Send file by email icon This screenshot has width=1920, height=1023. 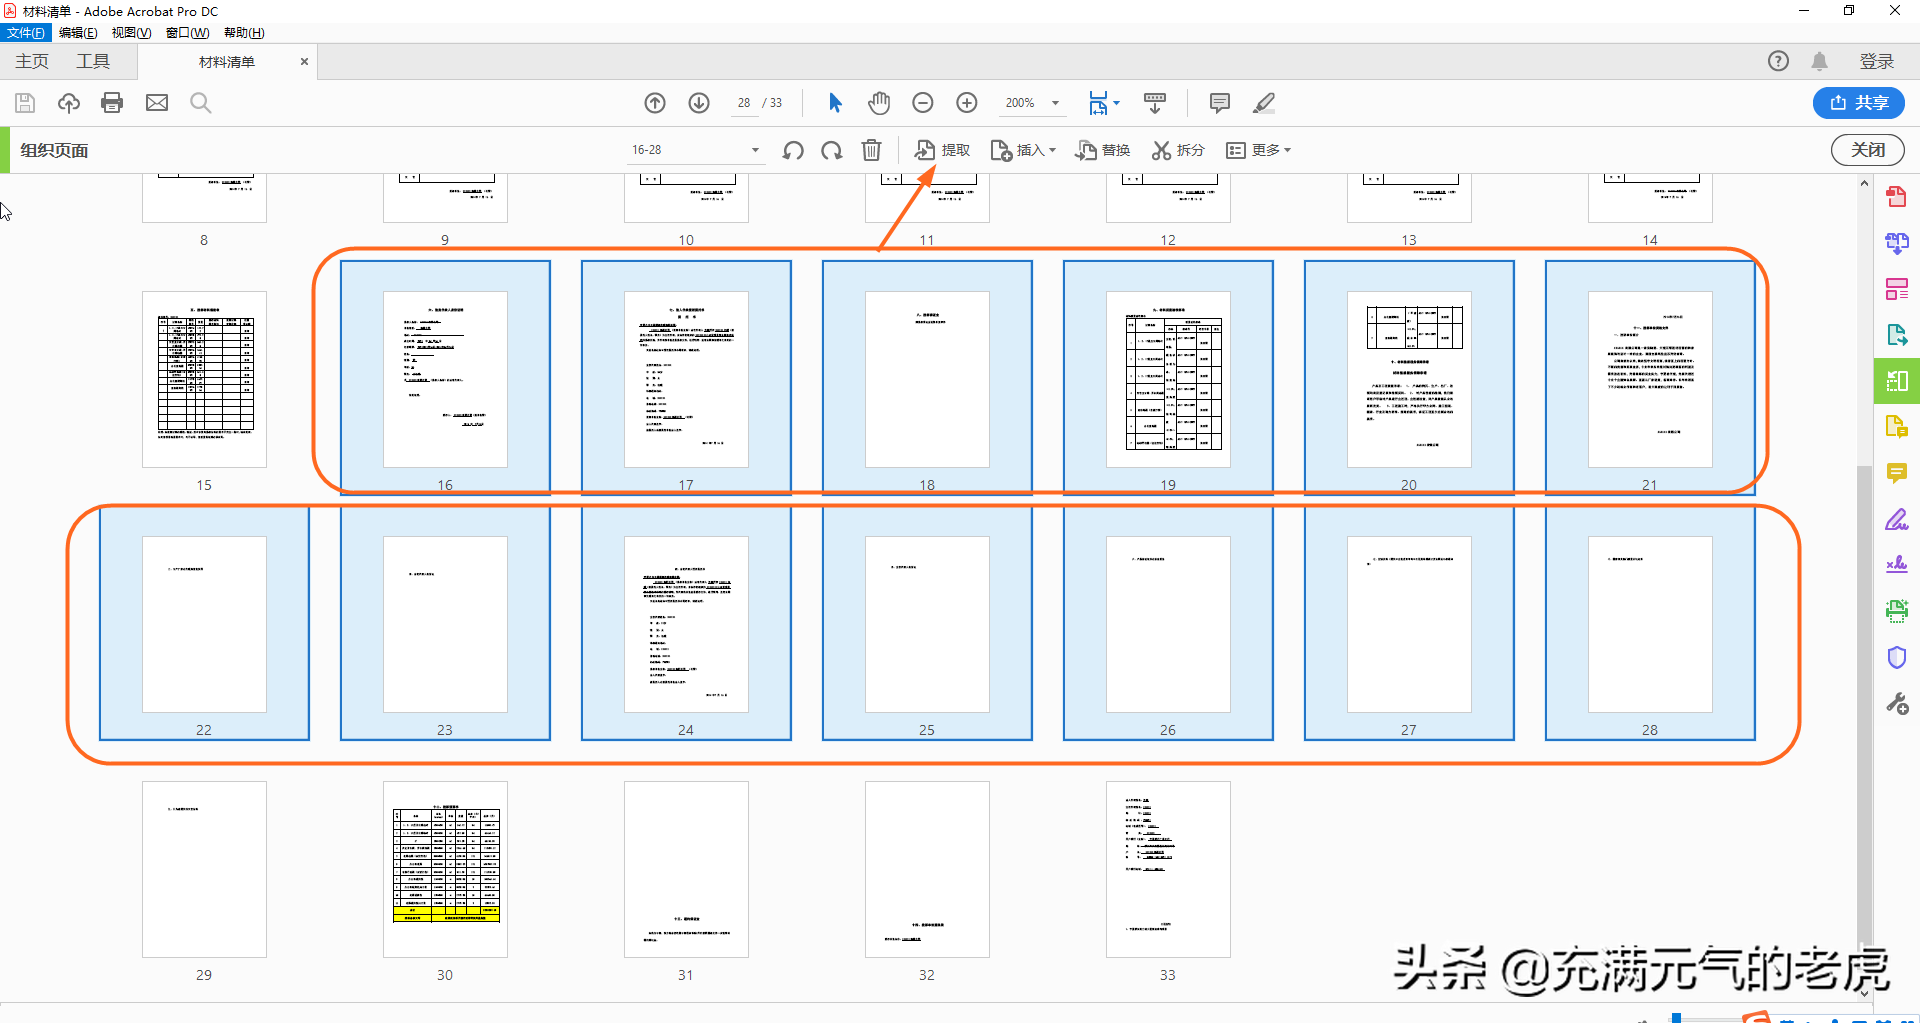click(157, 103)
